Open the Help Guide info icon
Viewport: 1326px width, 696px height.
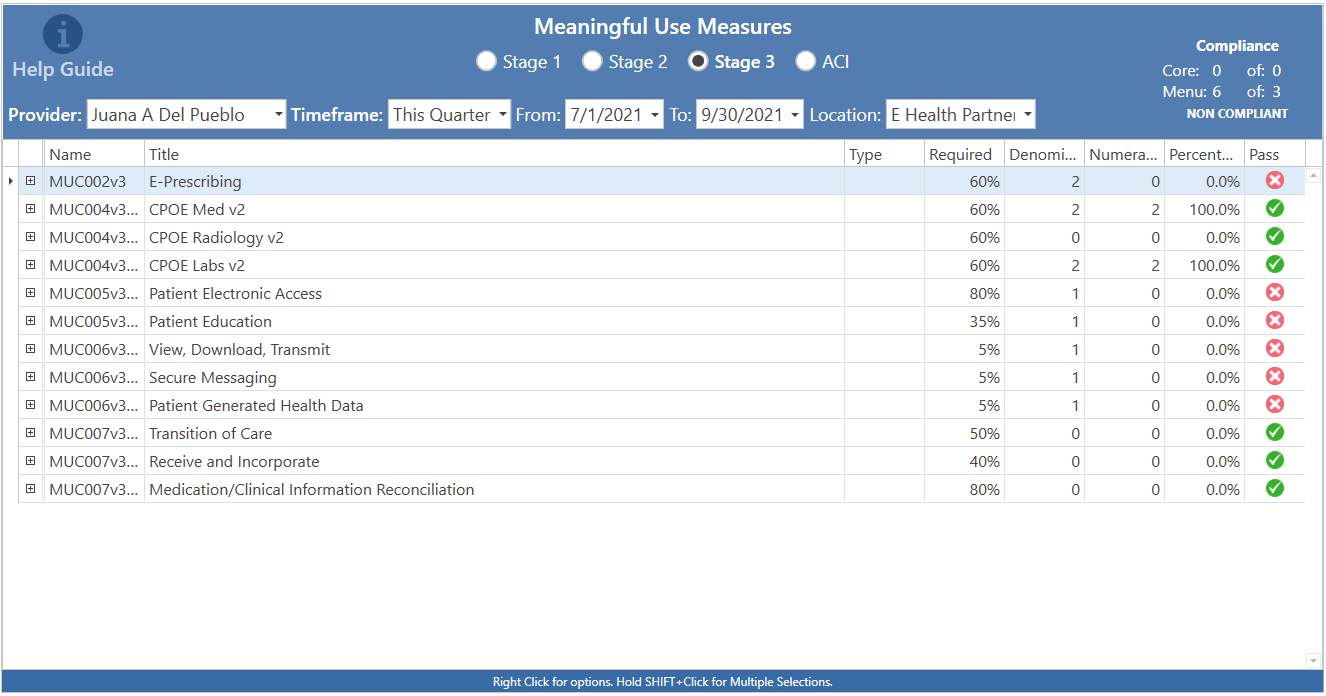pyautogui.click(x=63, y=35)
